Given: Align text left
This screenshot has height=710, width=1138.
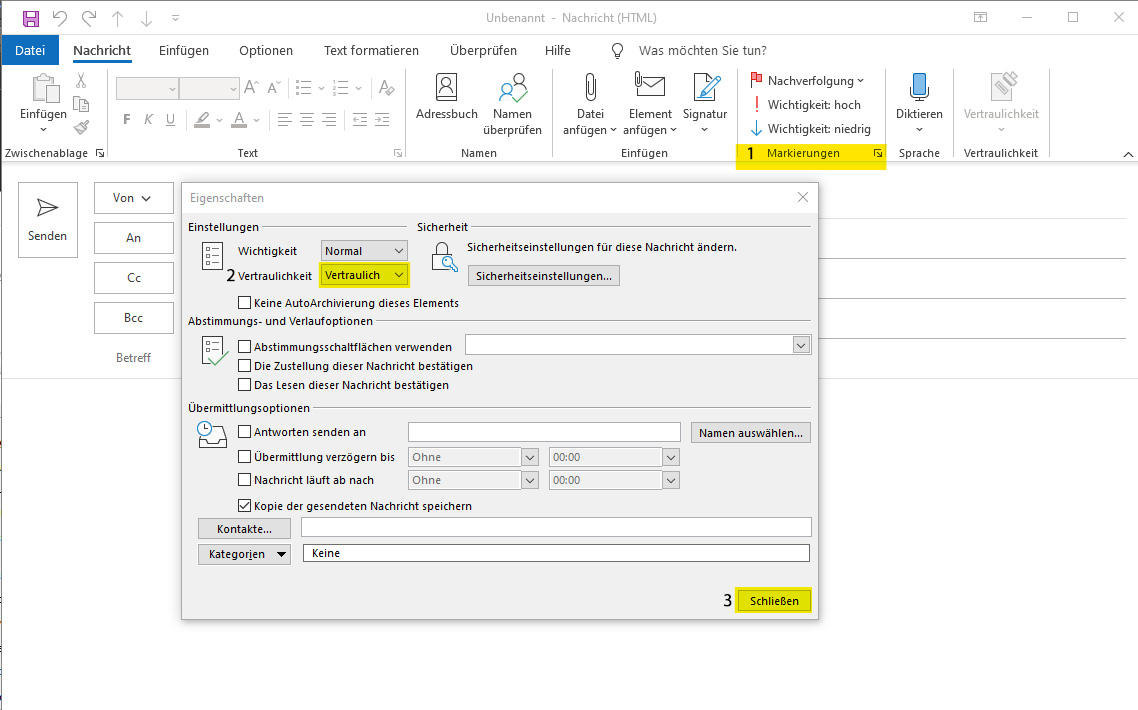Looking at the screenshot, I should 284,120.
